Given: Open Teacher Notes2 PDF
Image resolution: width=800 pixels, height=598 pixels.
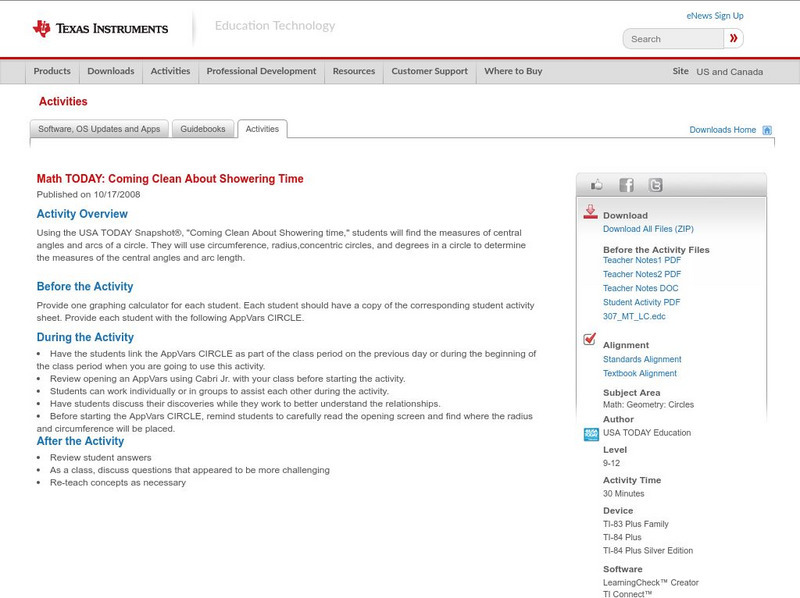Looking at the screenshot, I should point(642,274).
